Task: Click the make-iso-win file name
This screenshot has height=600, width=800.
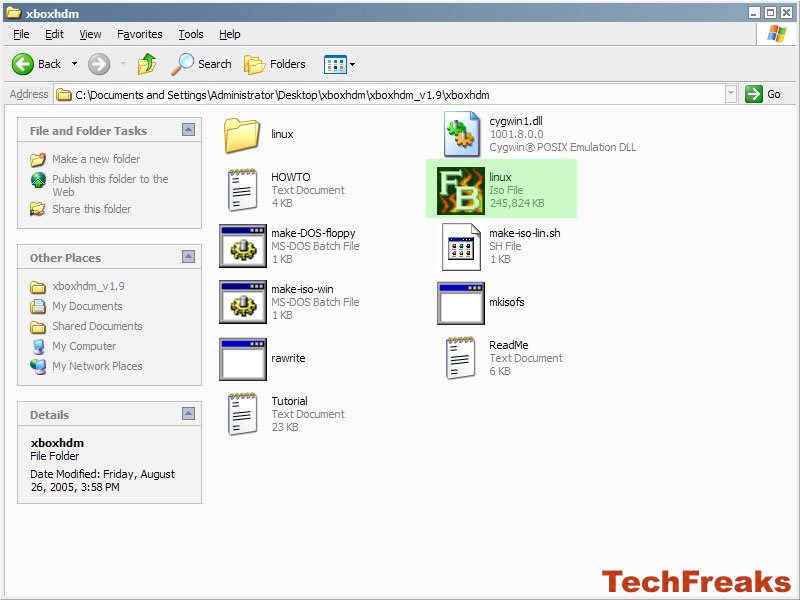Action: pos(302,289)
